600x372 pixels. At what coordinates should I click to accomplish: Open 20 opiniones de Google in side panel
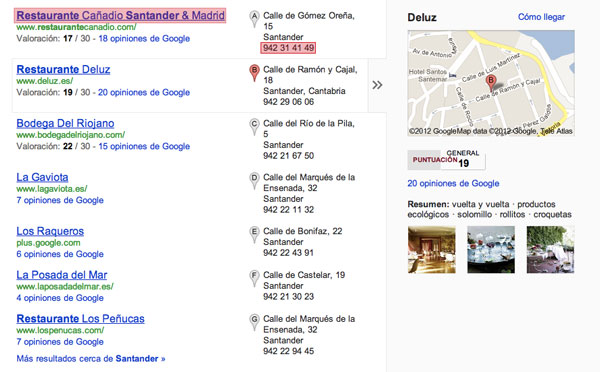click(453, 183)
